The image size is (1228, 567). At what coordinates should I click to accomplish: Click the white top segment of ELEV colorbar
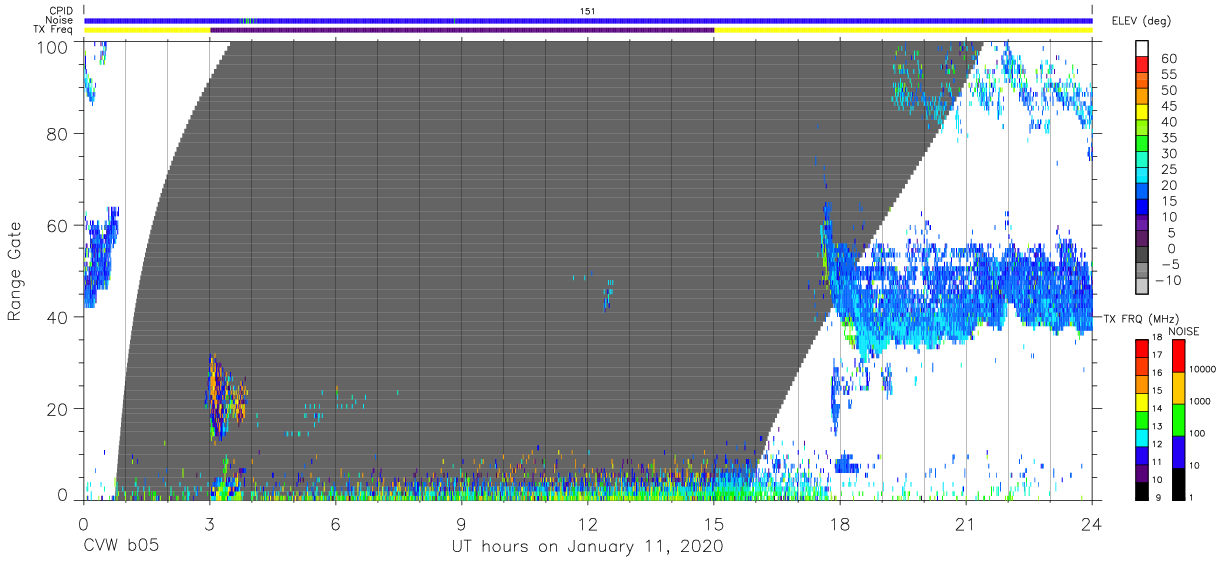point(1144,50)
